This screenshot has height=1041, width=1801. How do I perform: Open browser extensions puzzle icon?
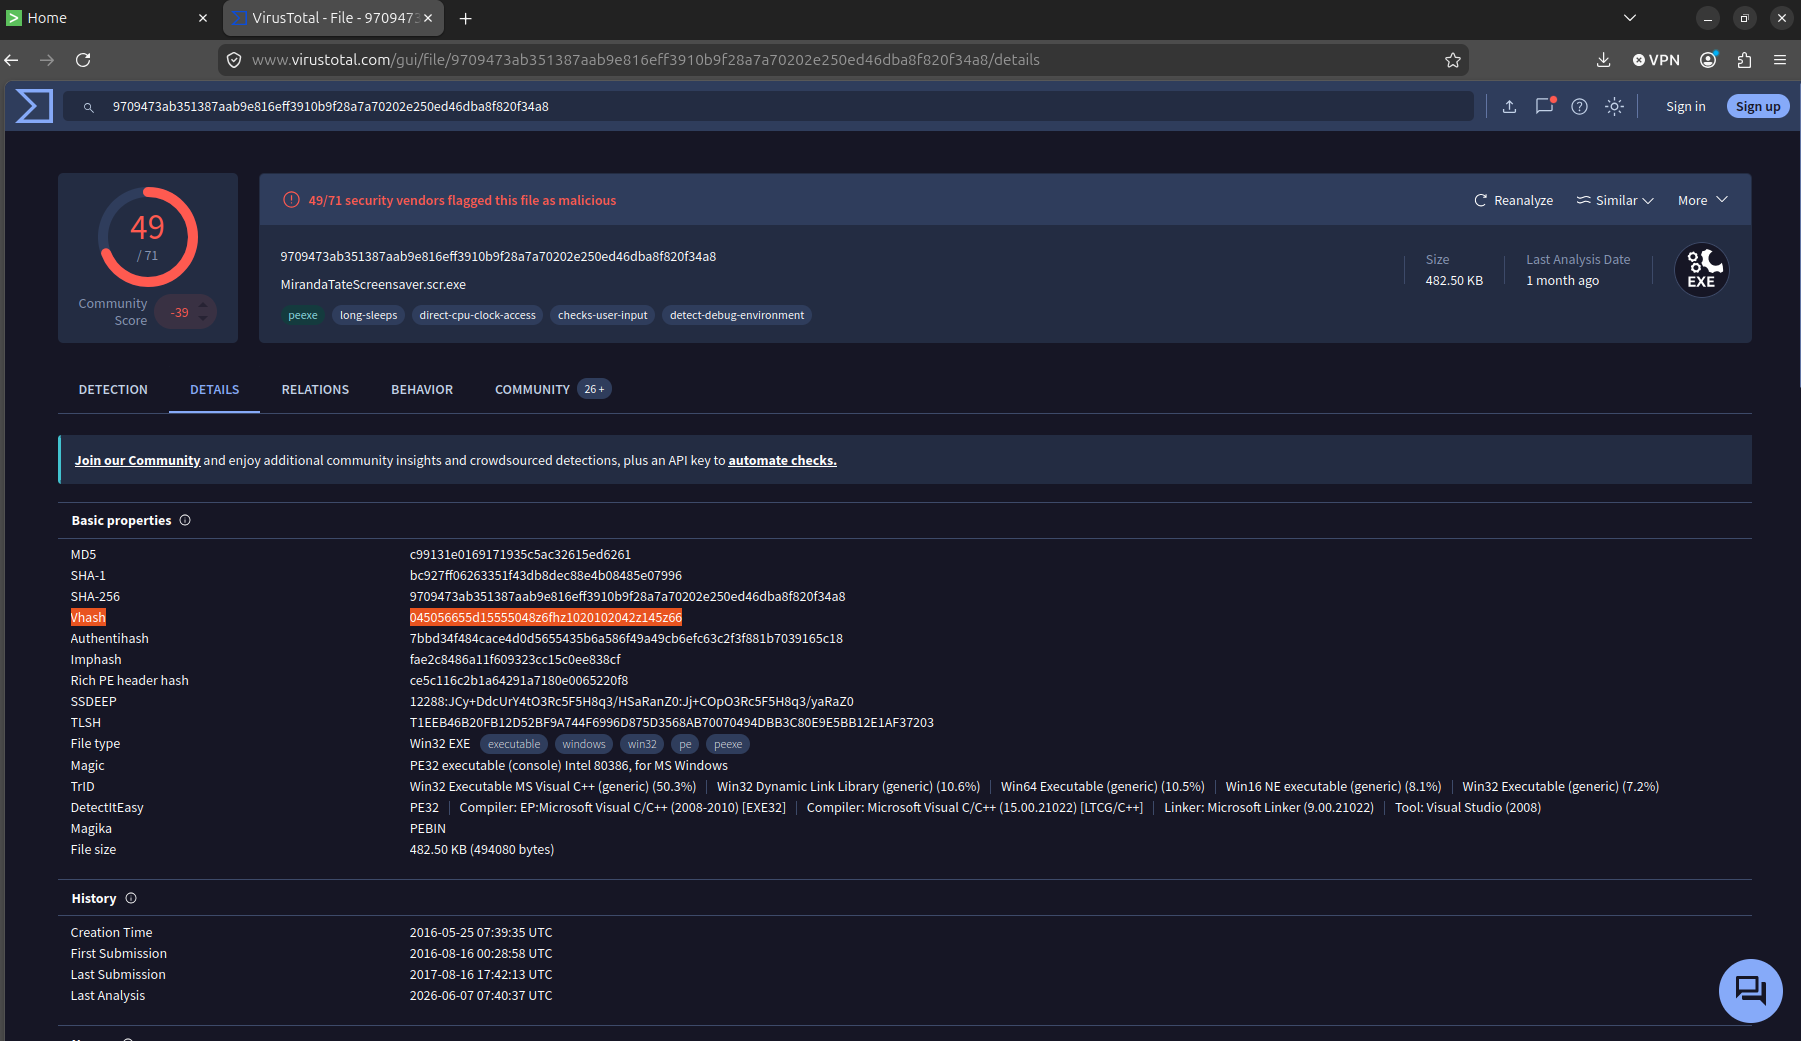(x=1744, y=60)
